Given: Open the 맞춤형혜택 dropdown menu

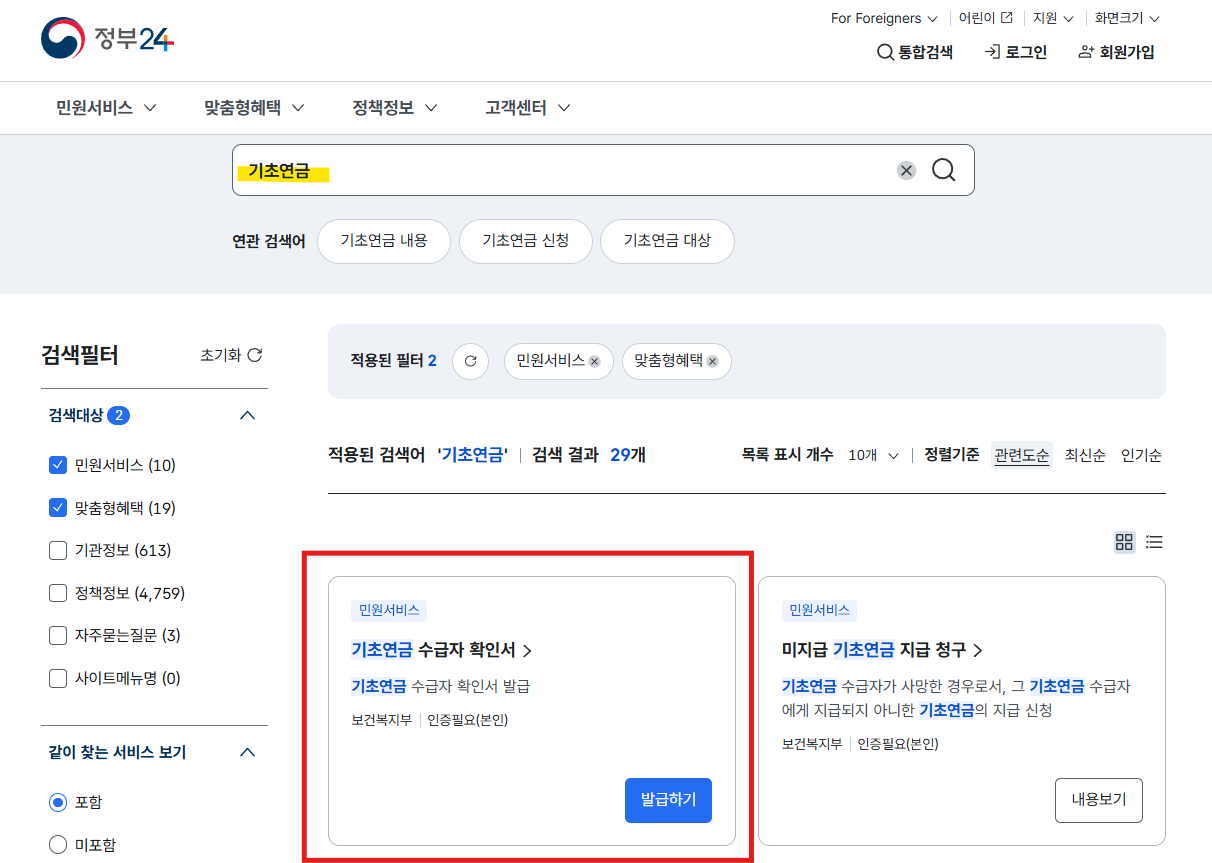Looking at the screenshot, I should coord(253,108).
